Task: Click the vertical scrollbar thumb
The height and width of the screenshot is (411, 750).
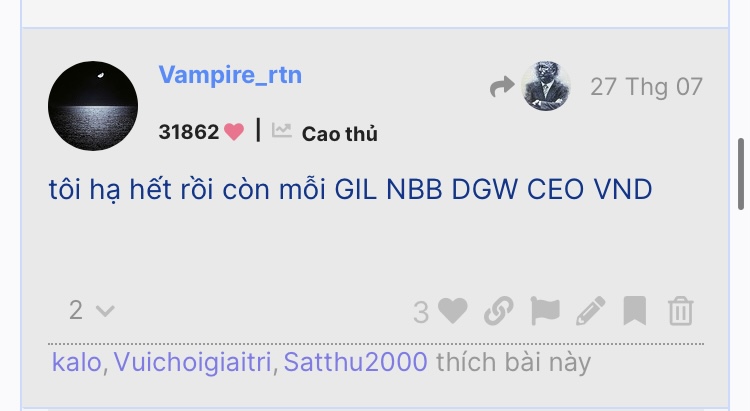Action: pyautogui.click(x=741, y=174)
